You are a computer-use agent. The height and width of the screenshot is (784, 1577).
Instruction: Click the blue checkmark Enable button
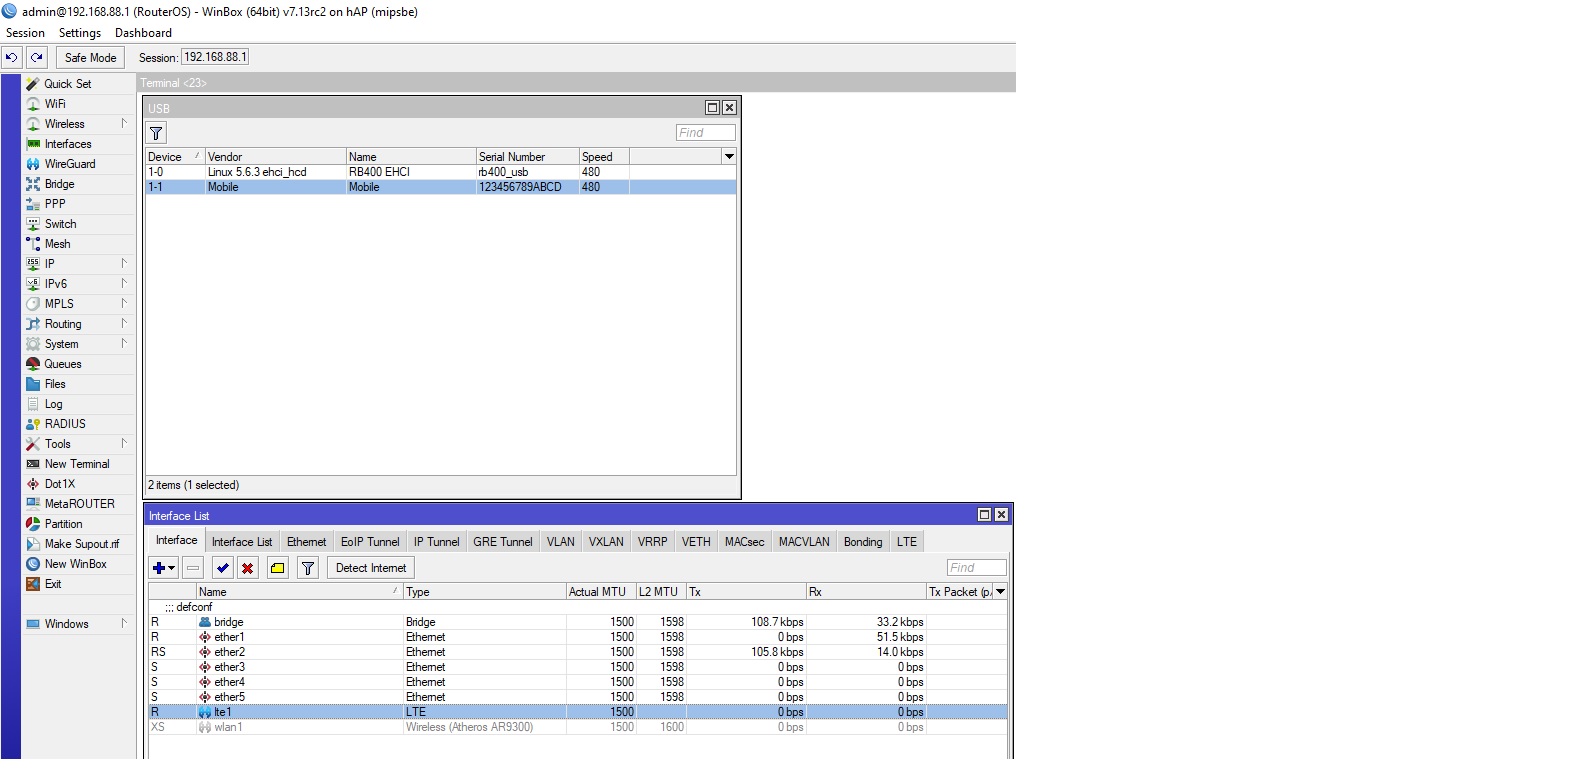(x=223, y=568)
